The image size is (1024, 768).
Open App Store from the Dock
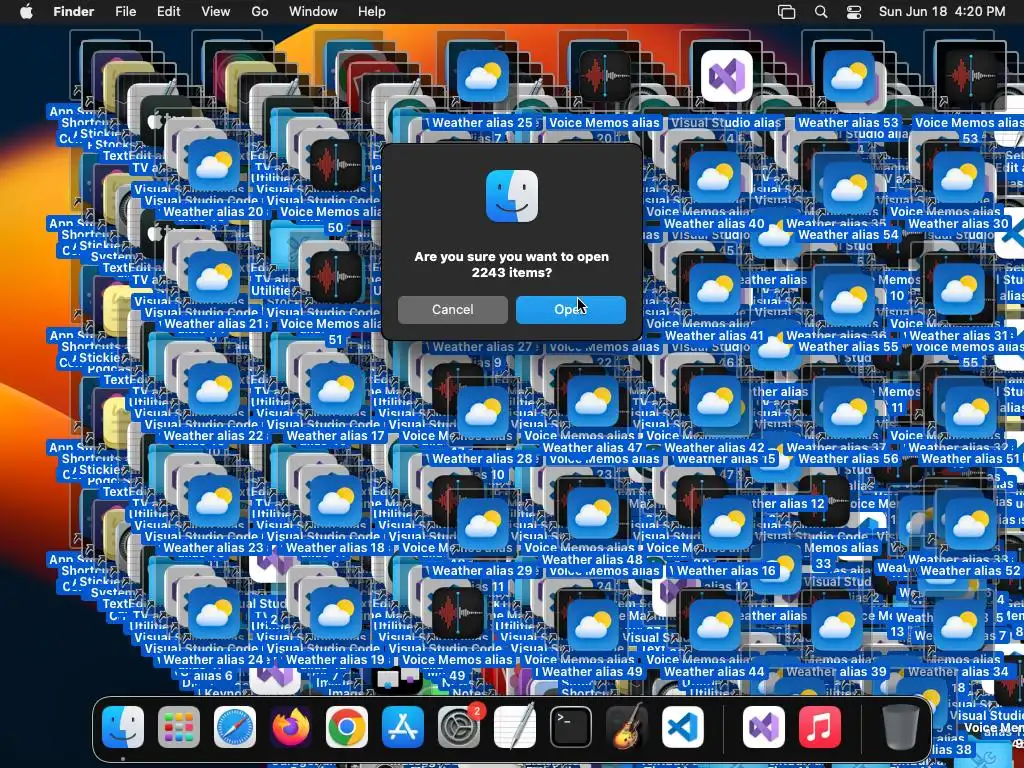click(x=403, y=727)
